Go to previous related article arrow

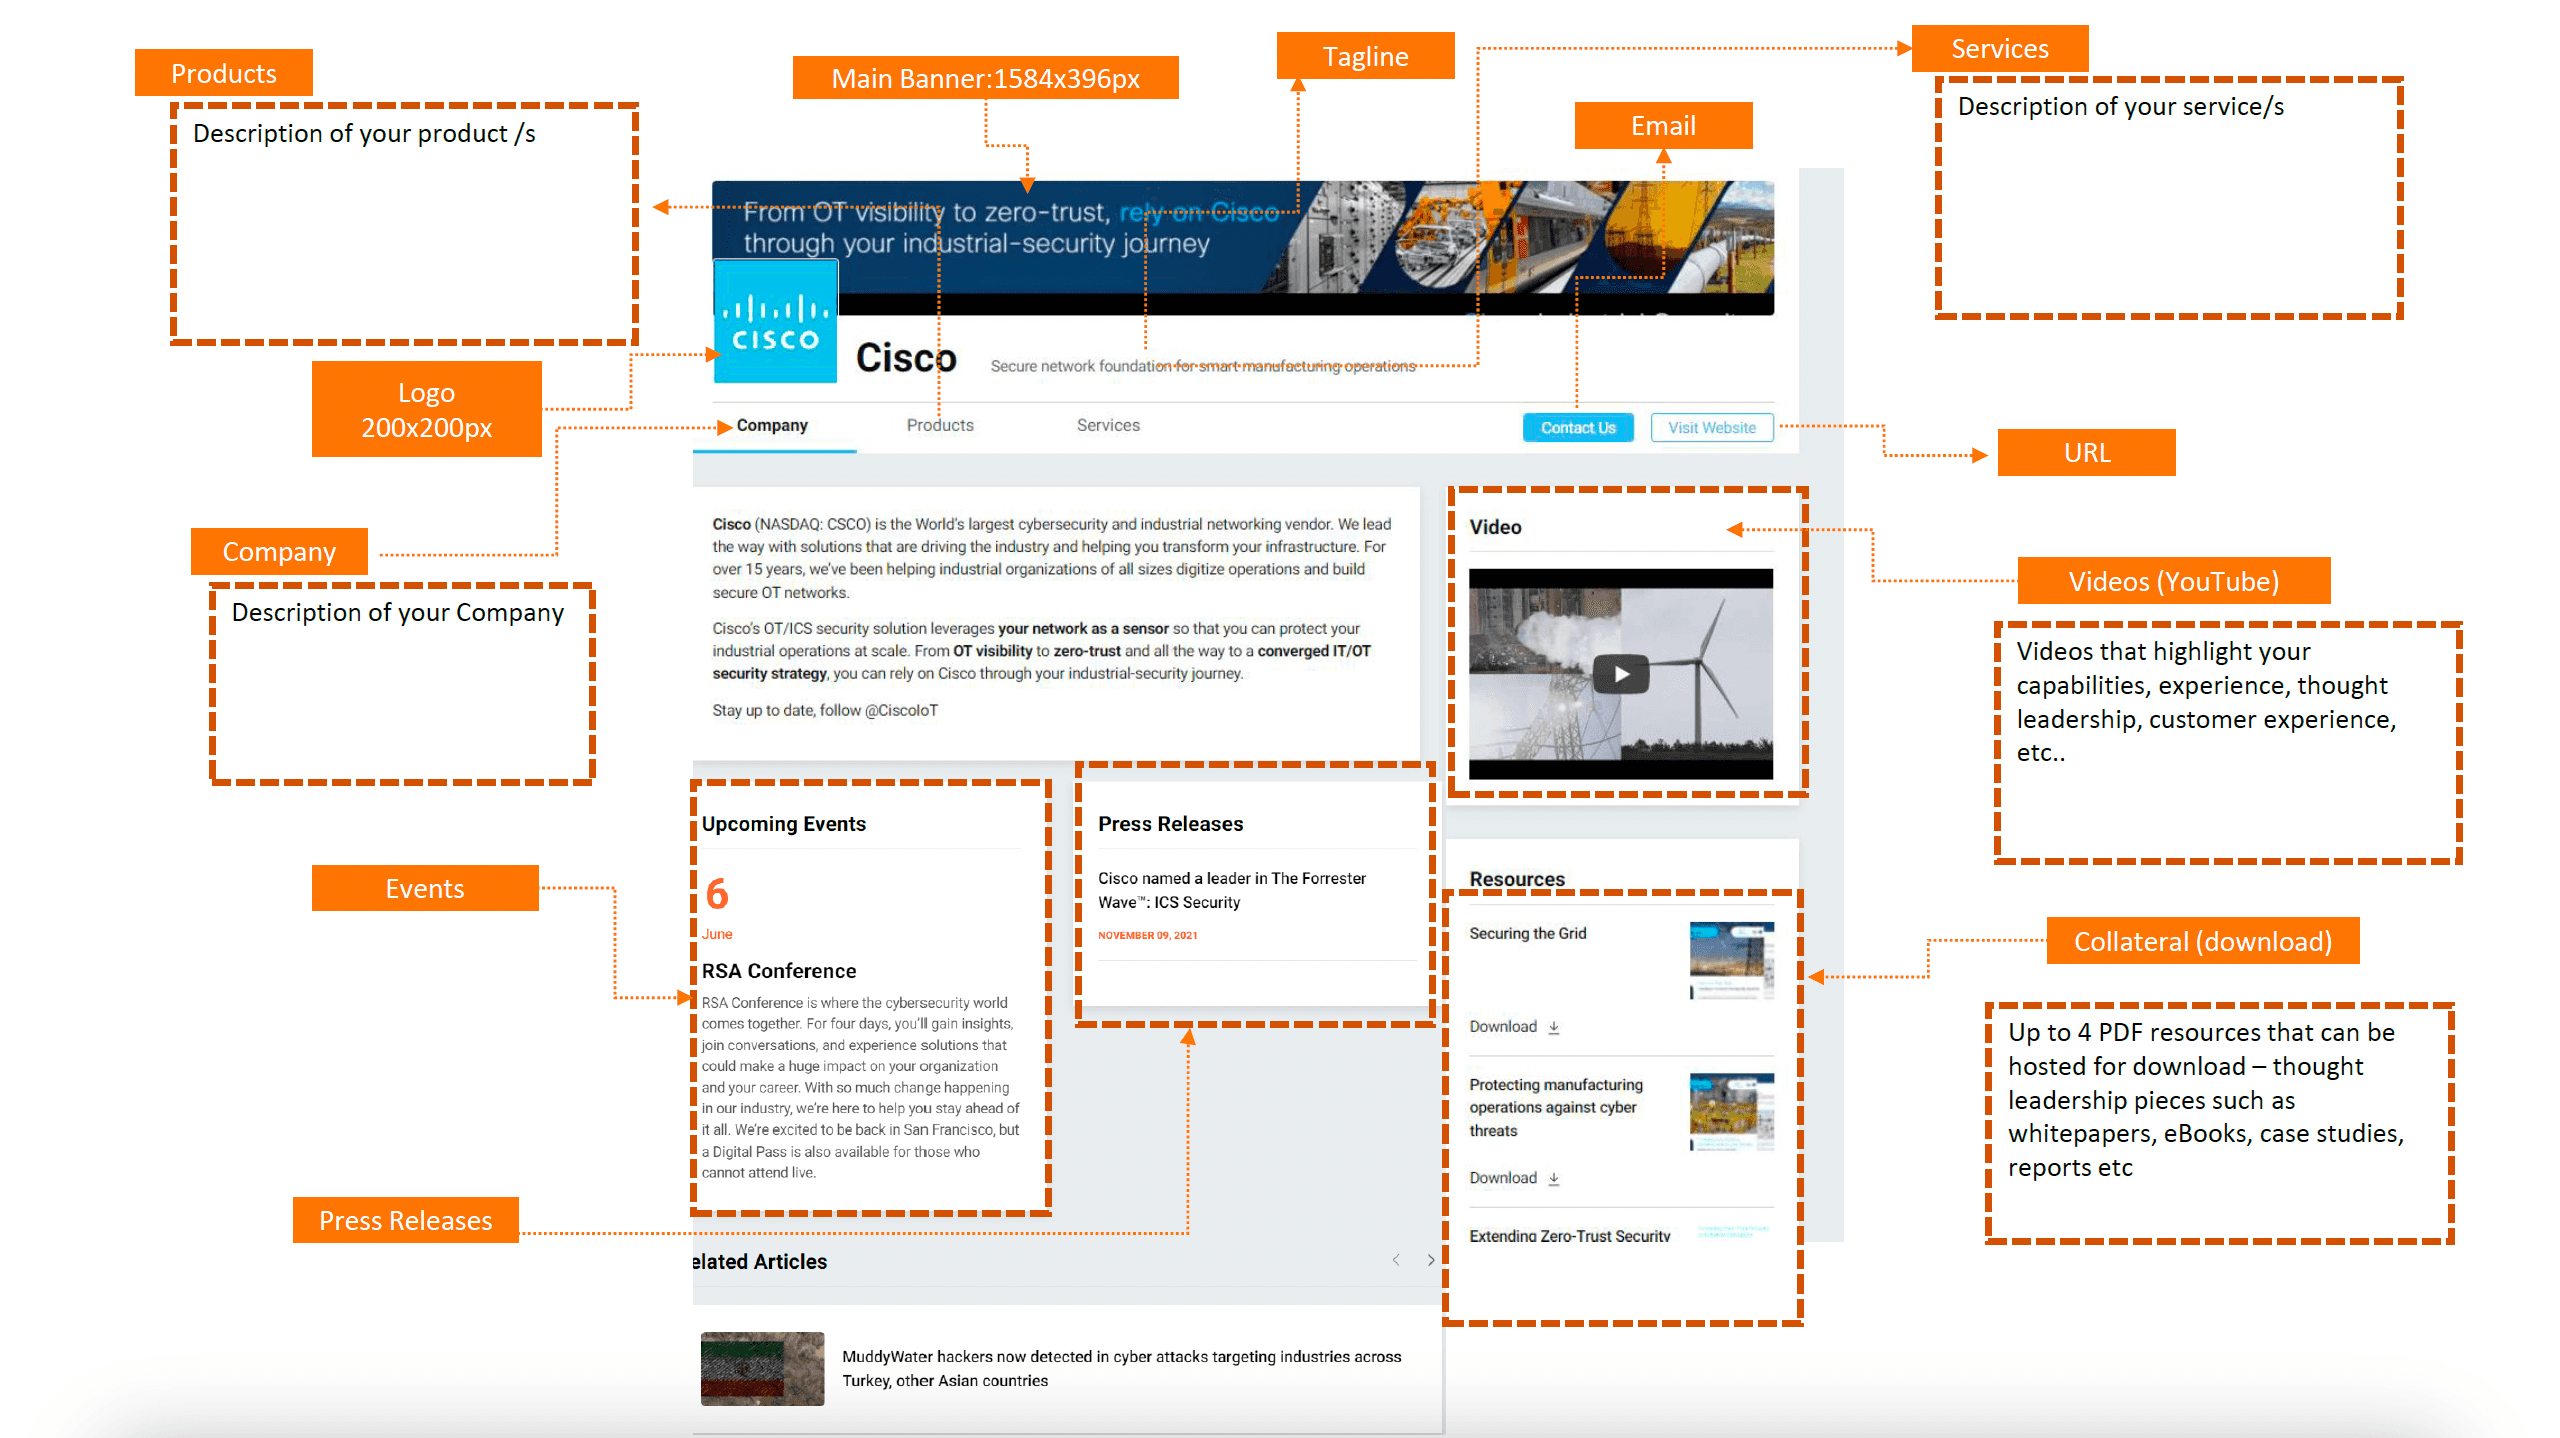point(1396,1260)
